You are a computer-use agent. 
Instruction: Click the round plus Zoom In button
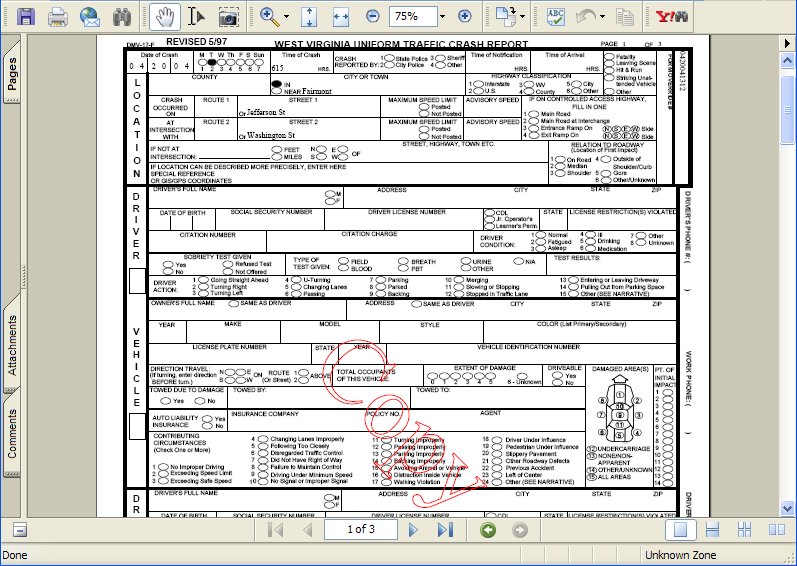click(x=464, y=16)
